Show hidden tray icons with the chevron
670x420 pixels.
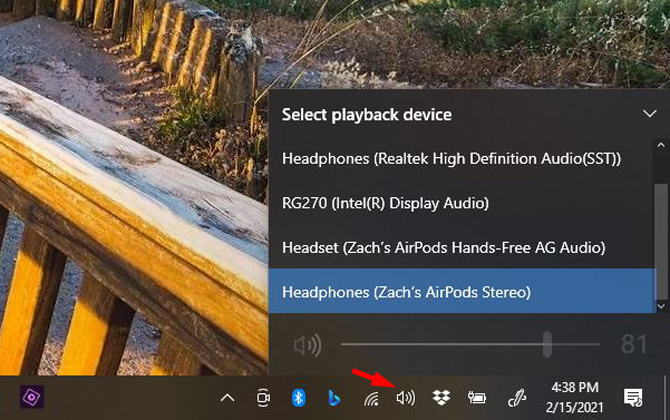(x=227, y=398)
